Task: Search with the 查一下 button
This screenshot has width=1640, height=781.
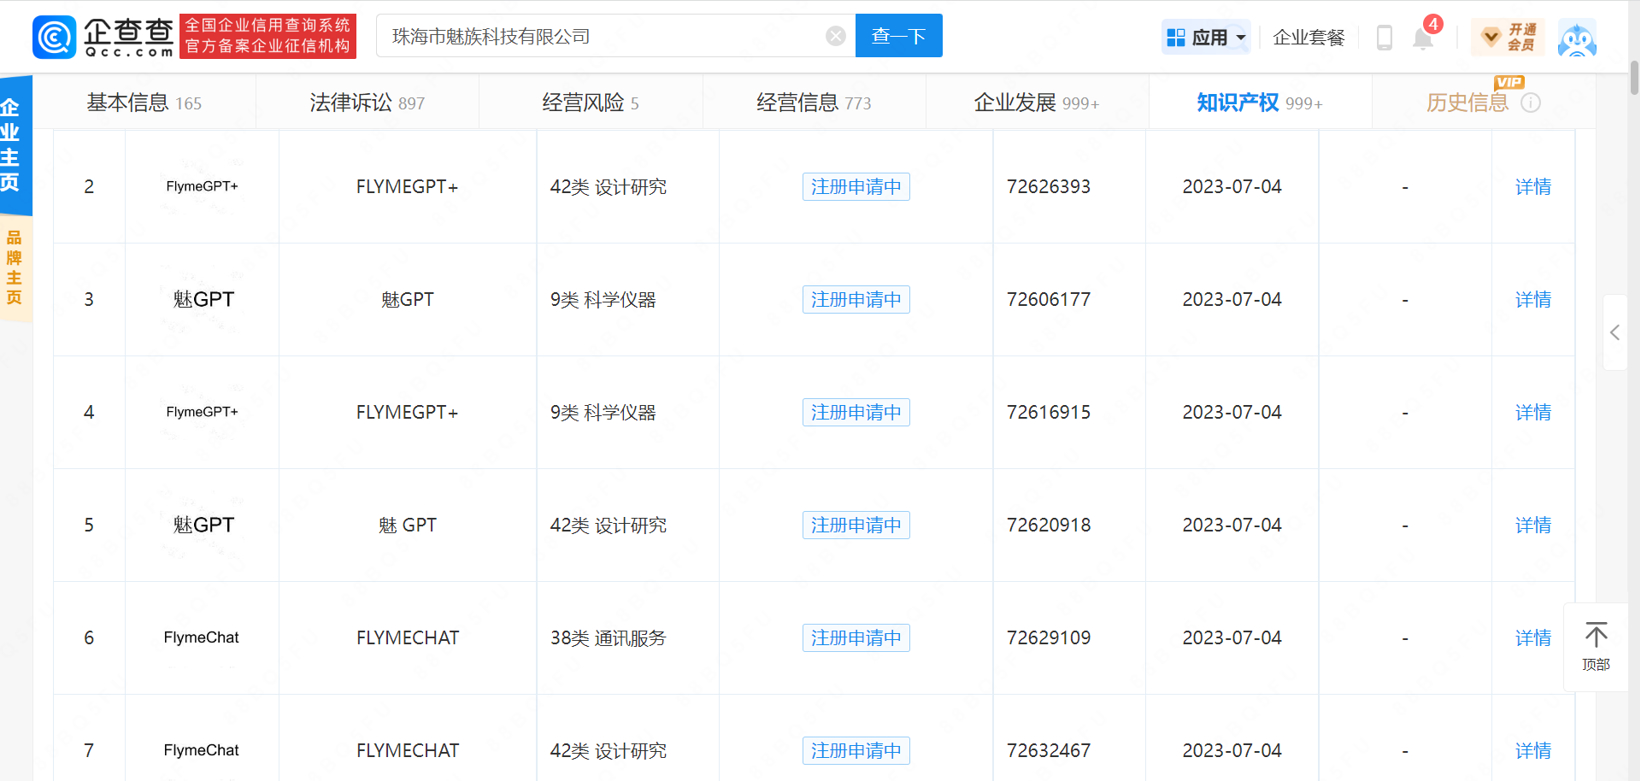Action: [x=899, y=36]
